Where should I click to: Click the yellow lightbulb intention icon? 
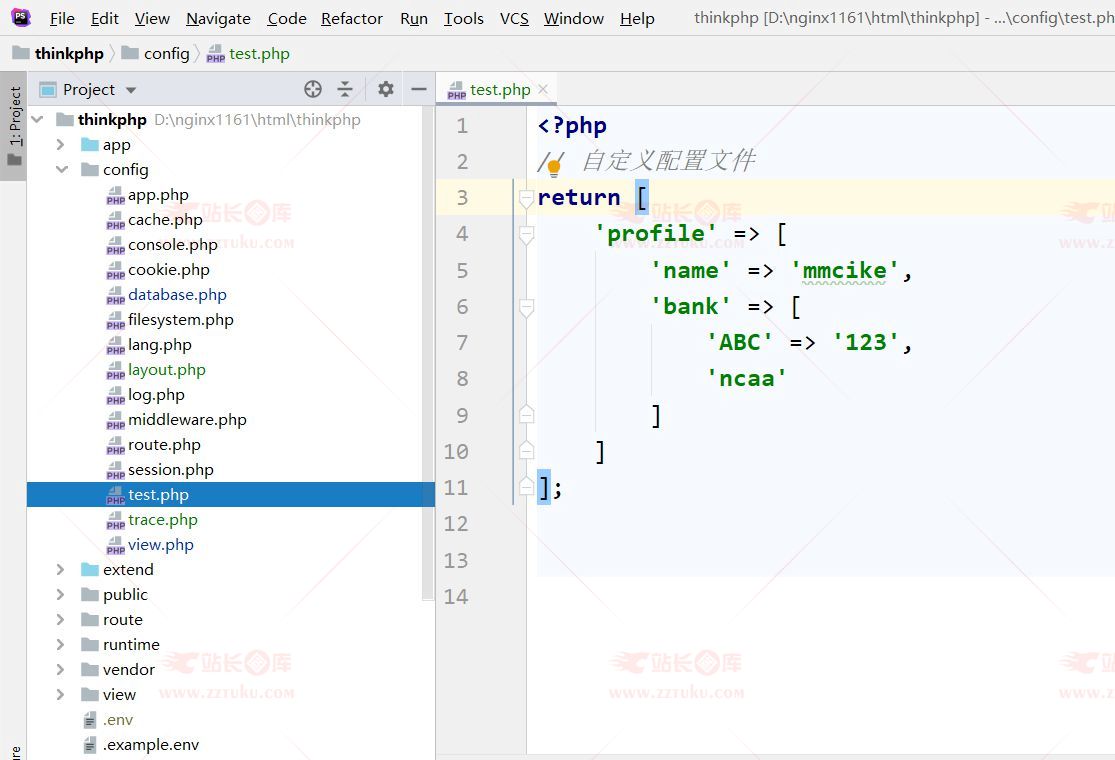point(553,168)
